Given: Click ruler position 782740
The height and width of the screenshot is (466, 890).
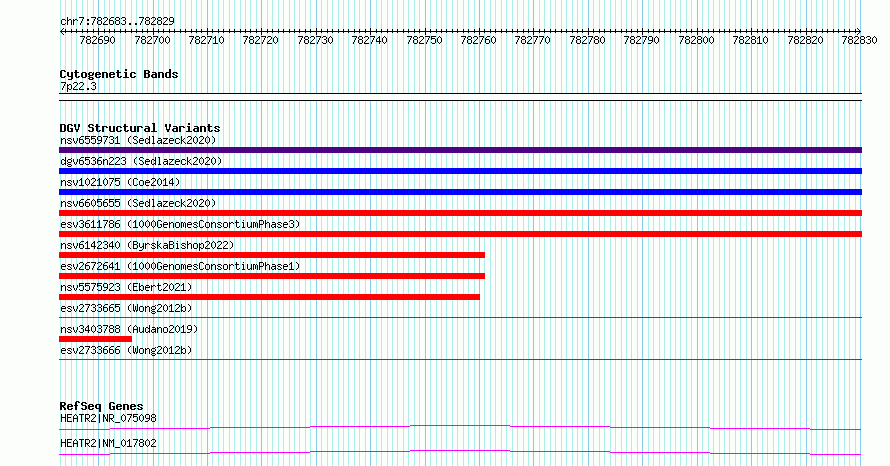Looking at the screenshot, I should (x=370, y=40).
